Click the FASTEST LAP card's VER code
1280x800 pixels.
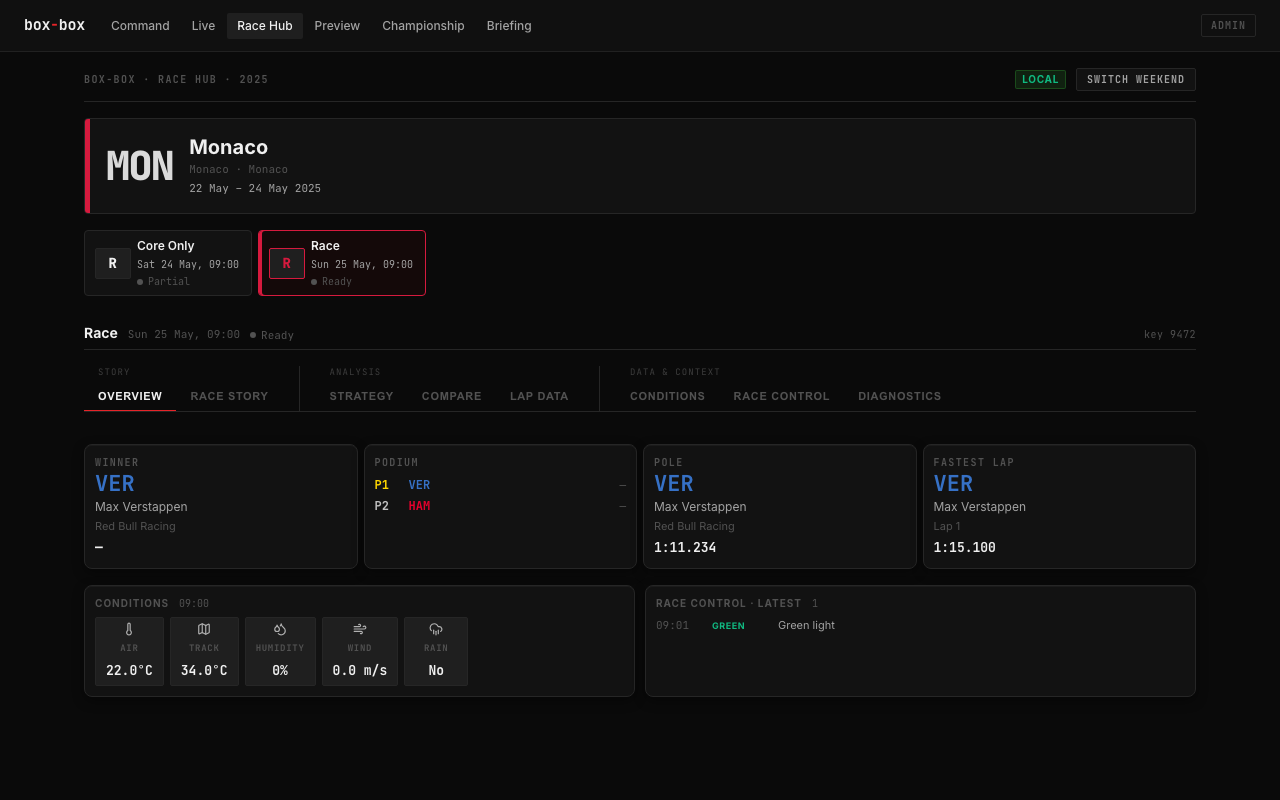953,484
